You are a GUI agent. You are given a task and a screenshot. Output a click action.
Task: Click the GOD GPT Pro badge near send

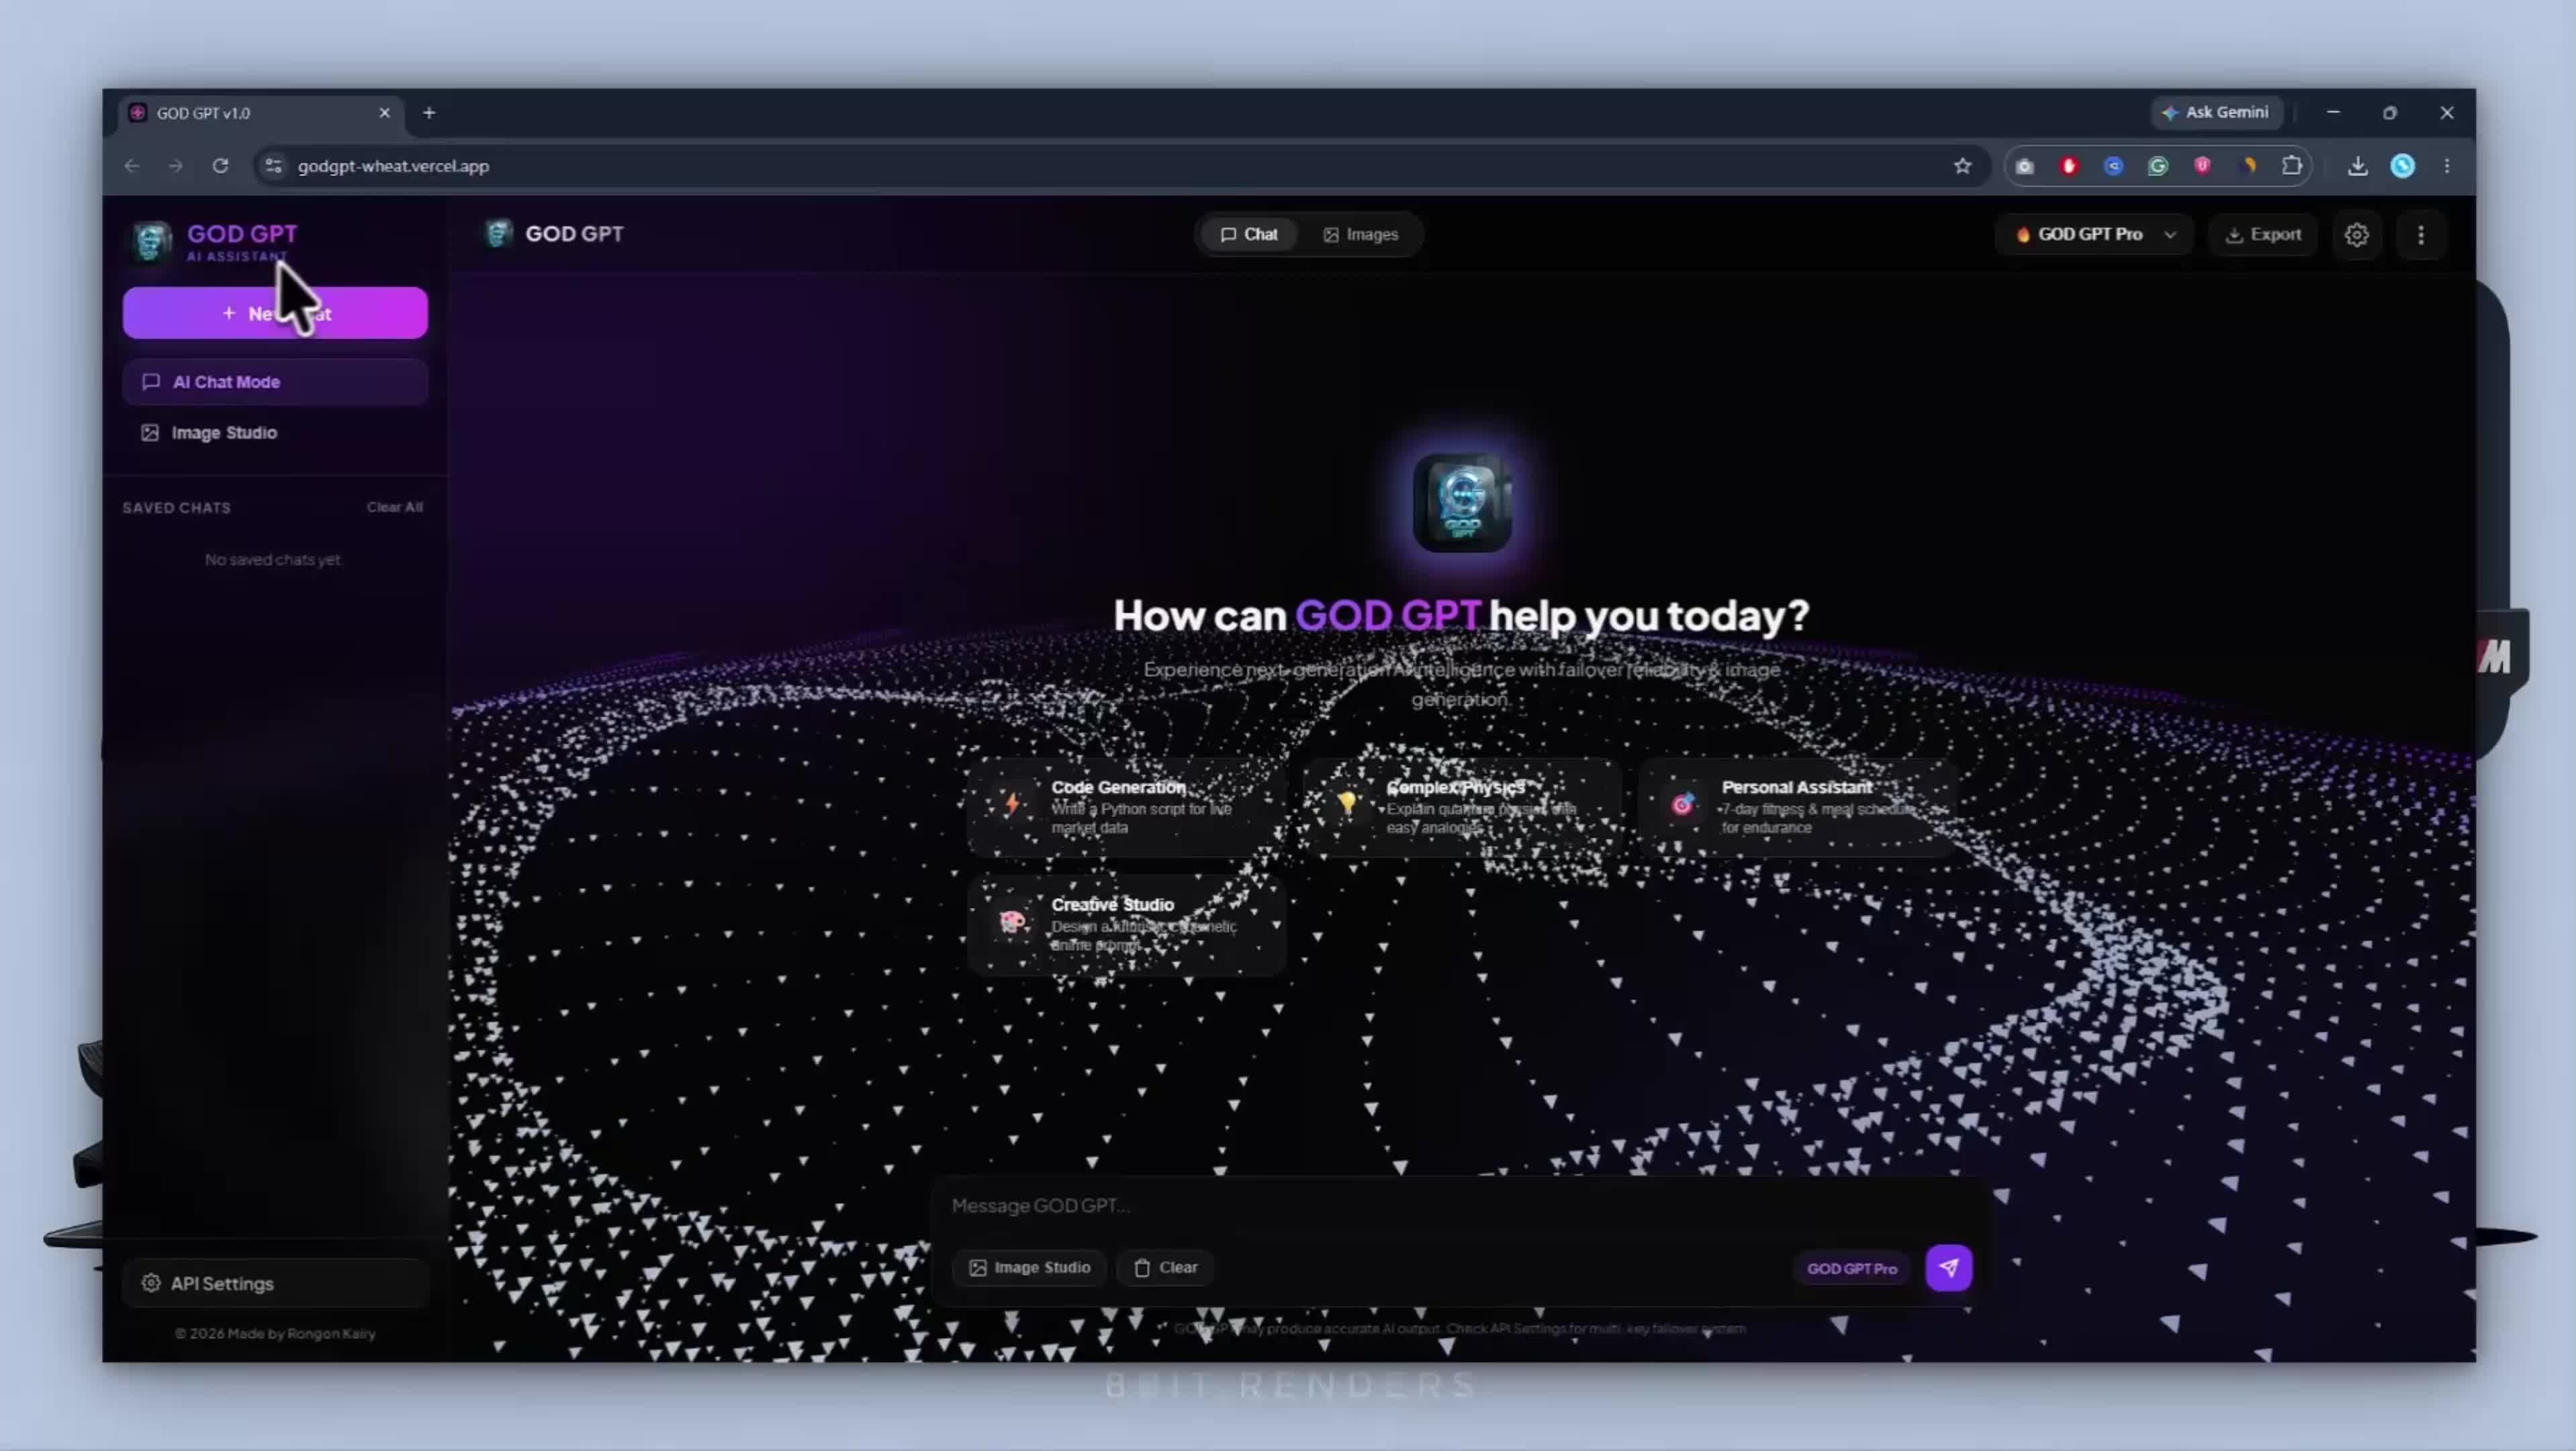point(1851,1269)
